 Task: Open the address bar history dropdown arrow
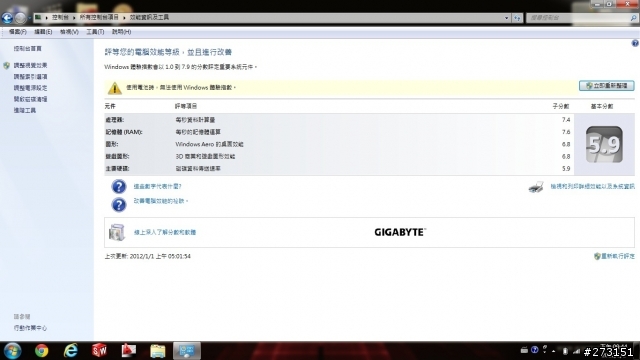(507, 18)
